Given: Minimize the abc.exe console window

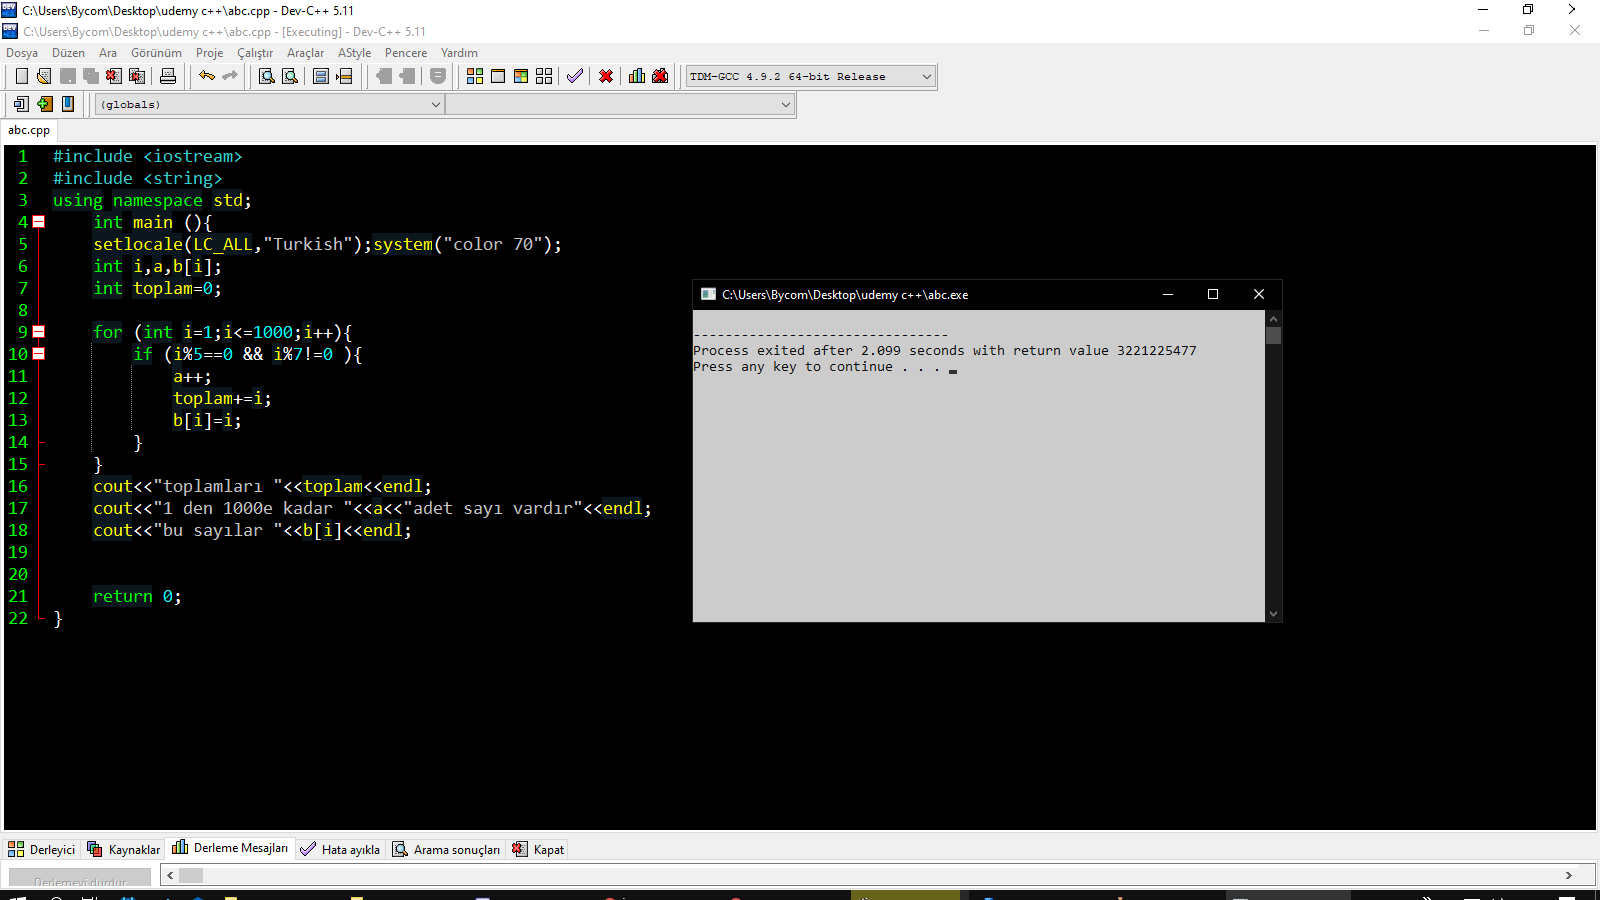Looking at the screenshot, I should [x=1167, y=294].
